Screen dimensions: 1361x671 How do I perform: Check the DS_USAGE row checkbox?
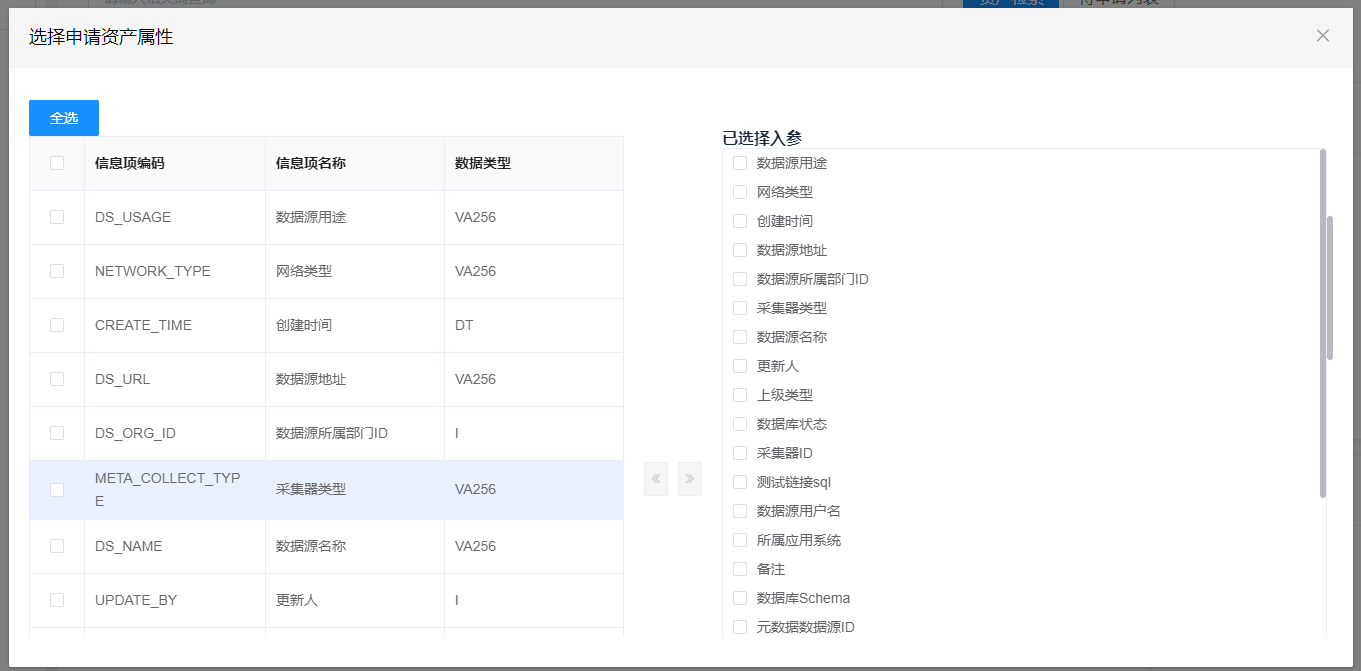(57, 217)
